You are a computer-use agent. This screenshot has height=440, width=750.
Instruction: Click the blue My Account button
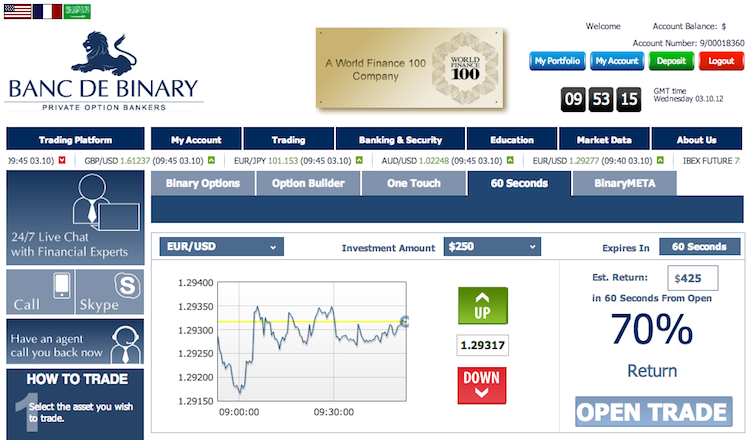(x=617, y=61)
